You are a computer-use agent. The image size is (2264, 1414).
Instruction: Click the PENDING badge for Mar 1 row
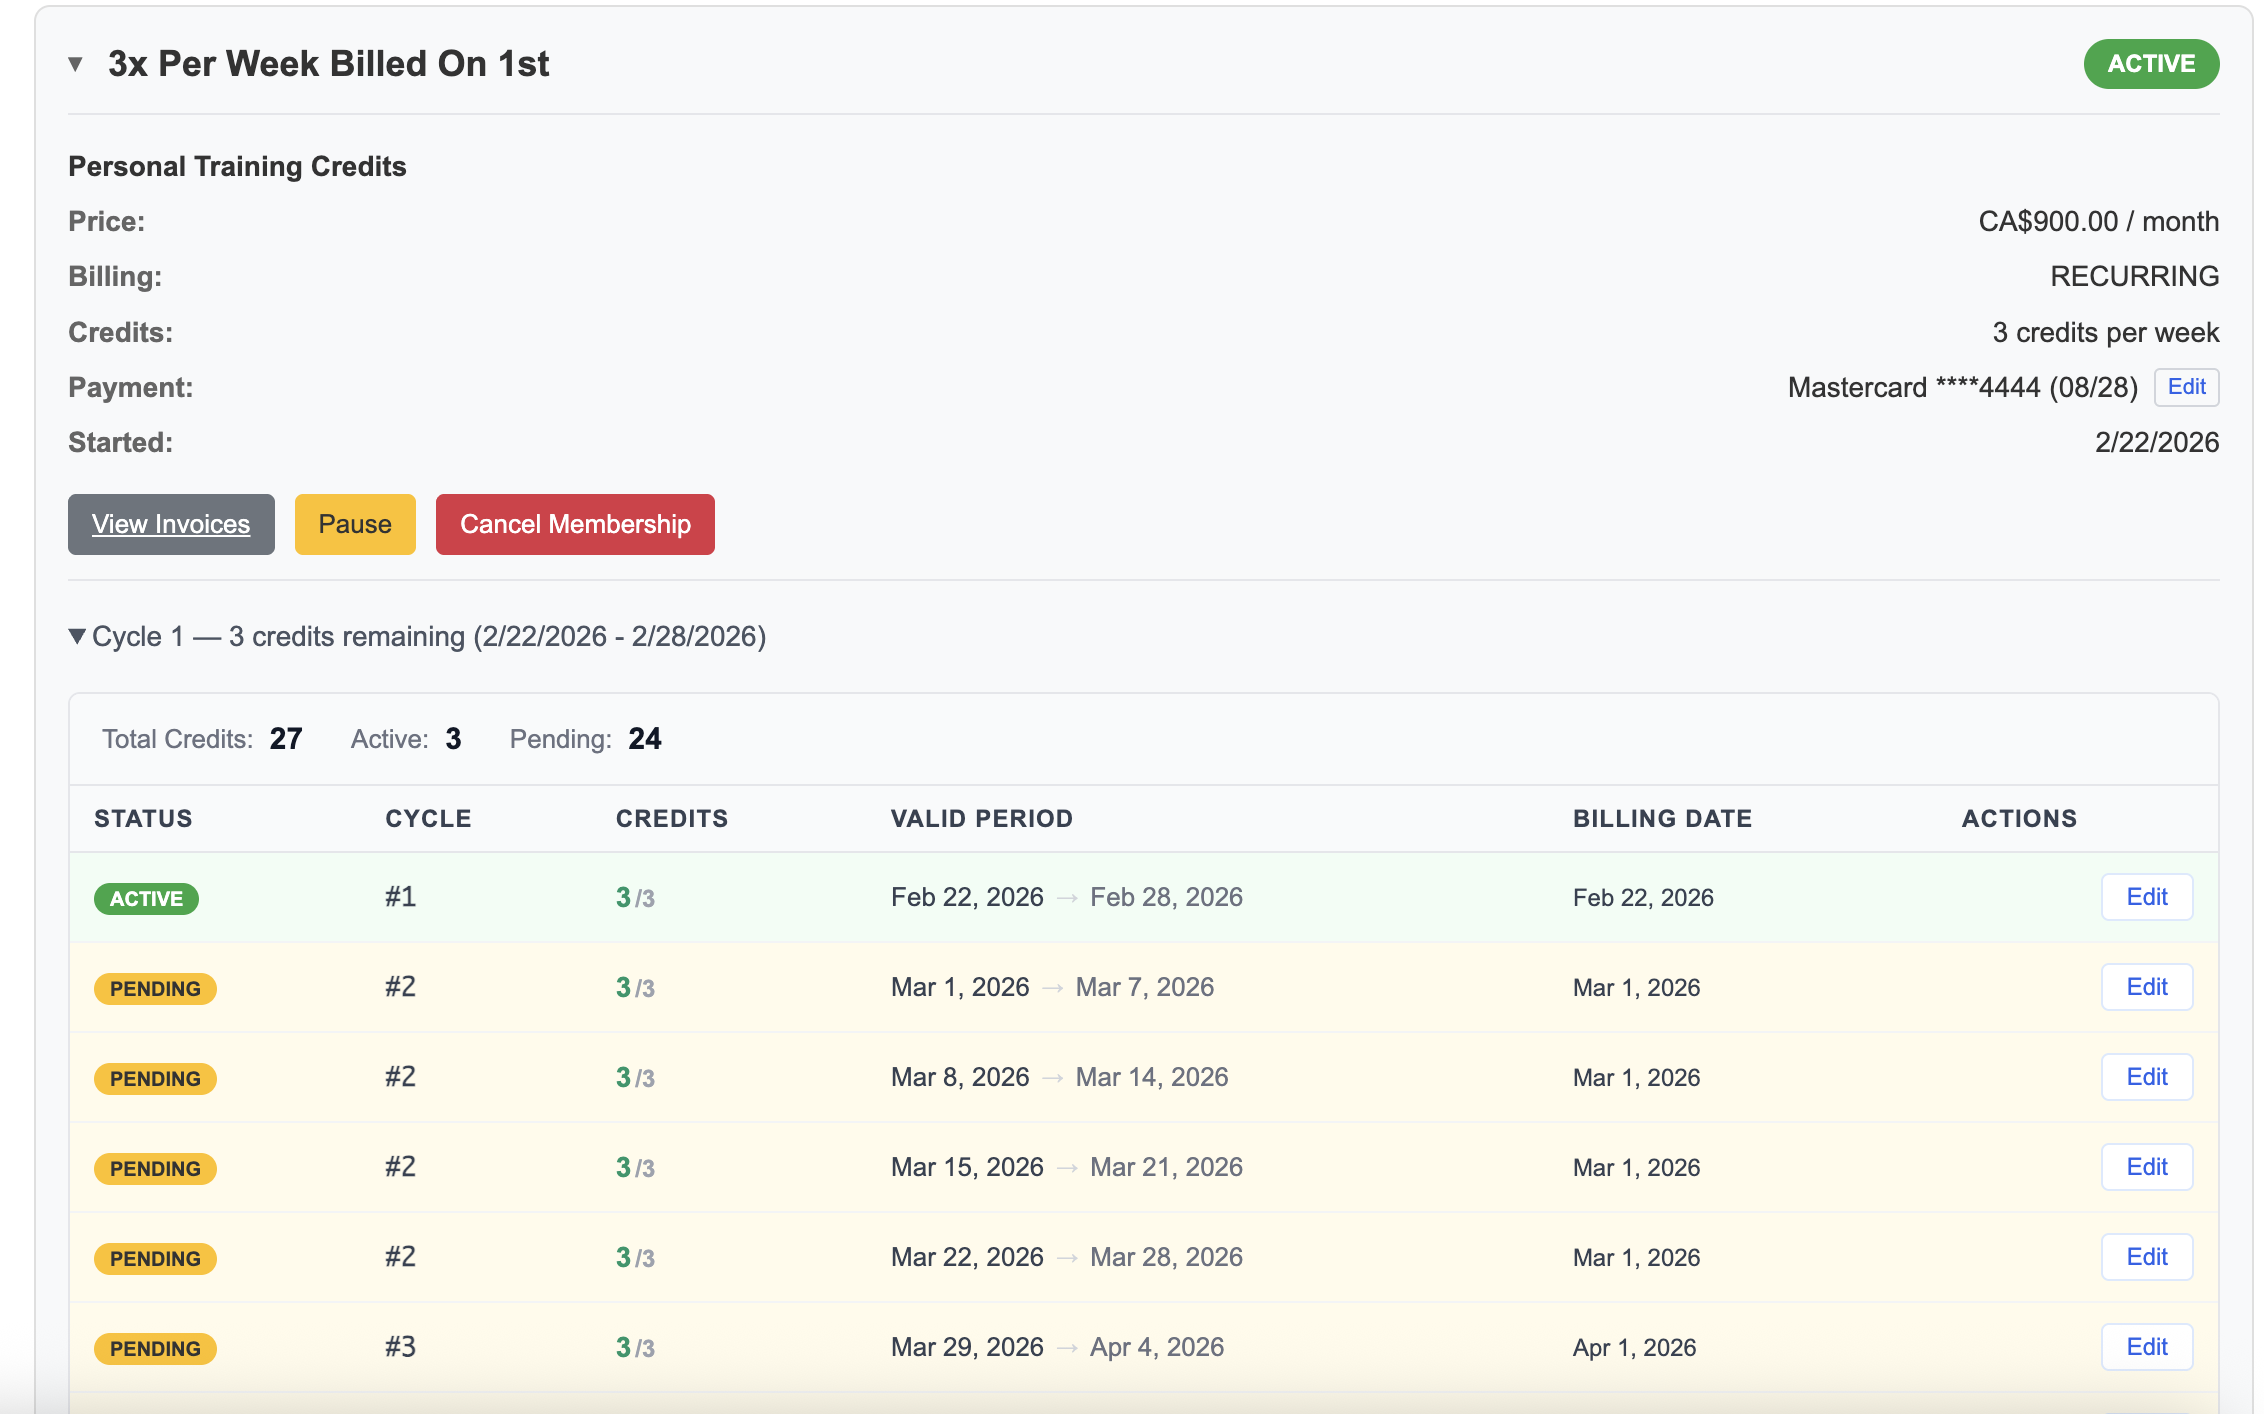click(x=155, y=989)
